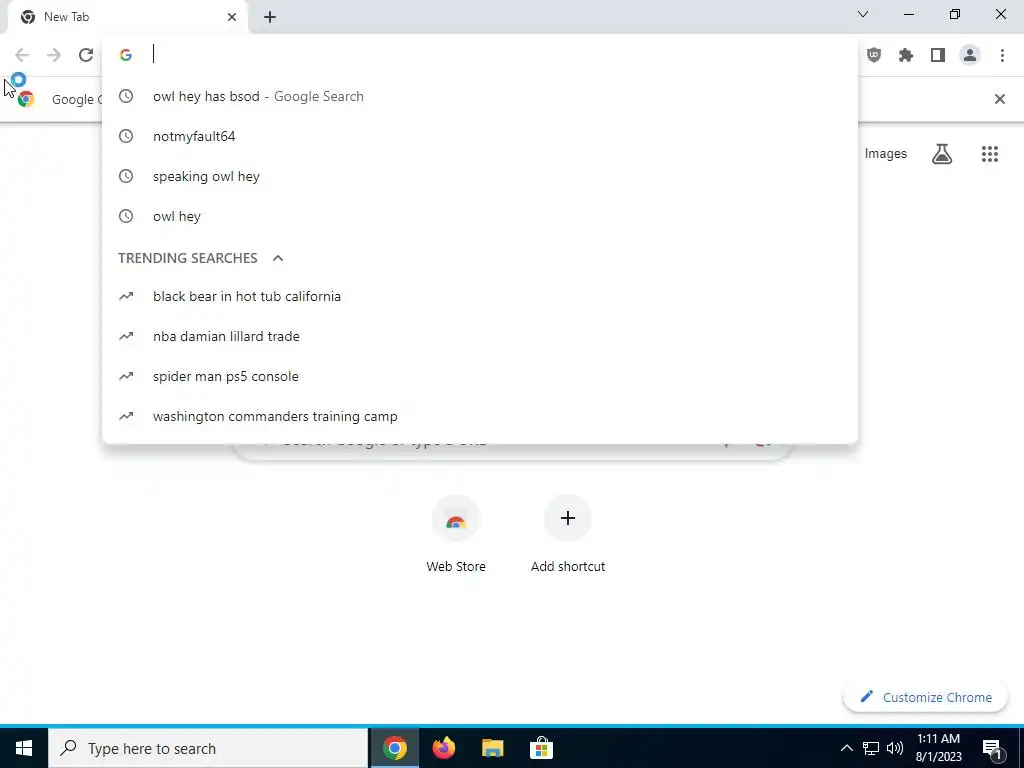Open the Images link
1024x768 pixels.
point(886,154)
